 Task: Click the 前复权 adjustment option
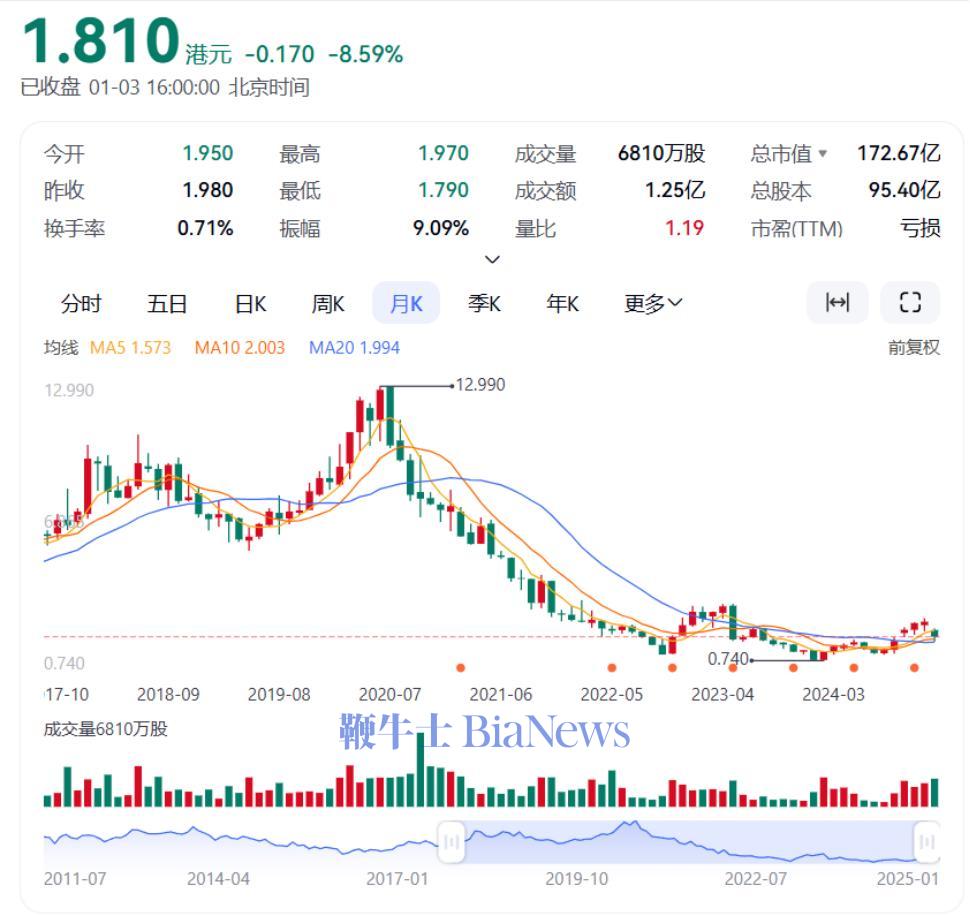tap(914, 348)
